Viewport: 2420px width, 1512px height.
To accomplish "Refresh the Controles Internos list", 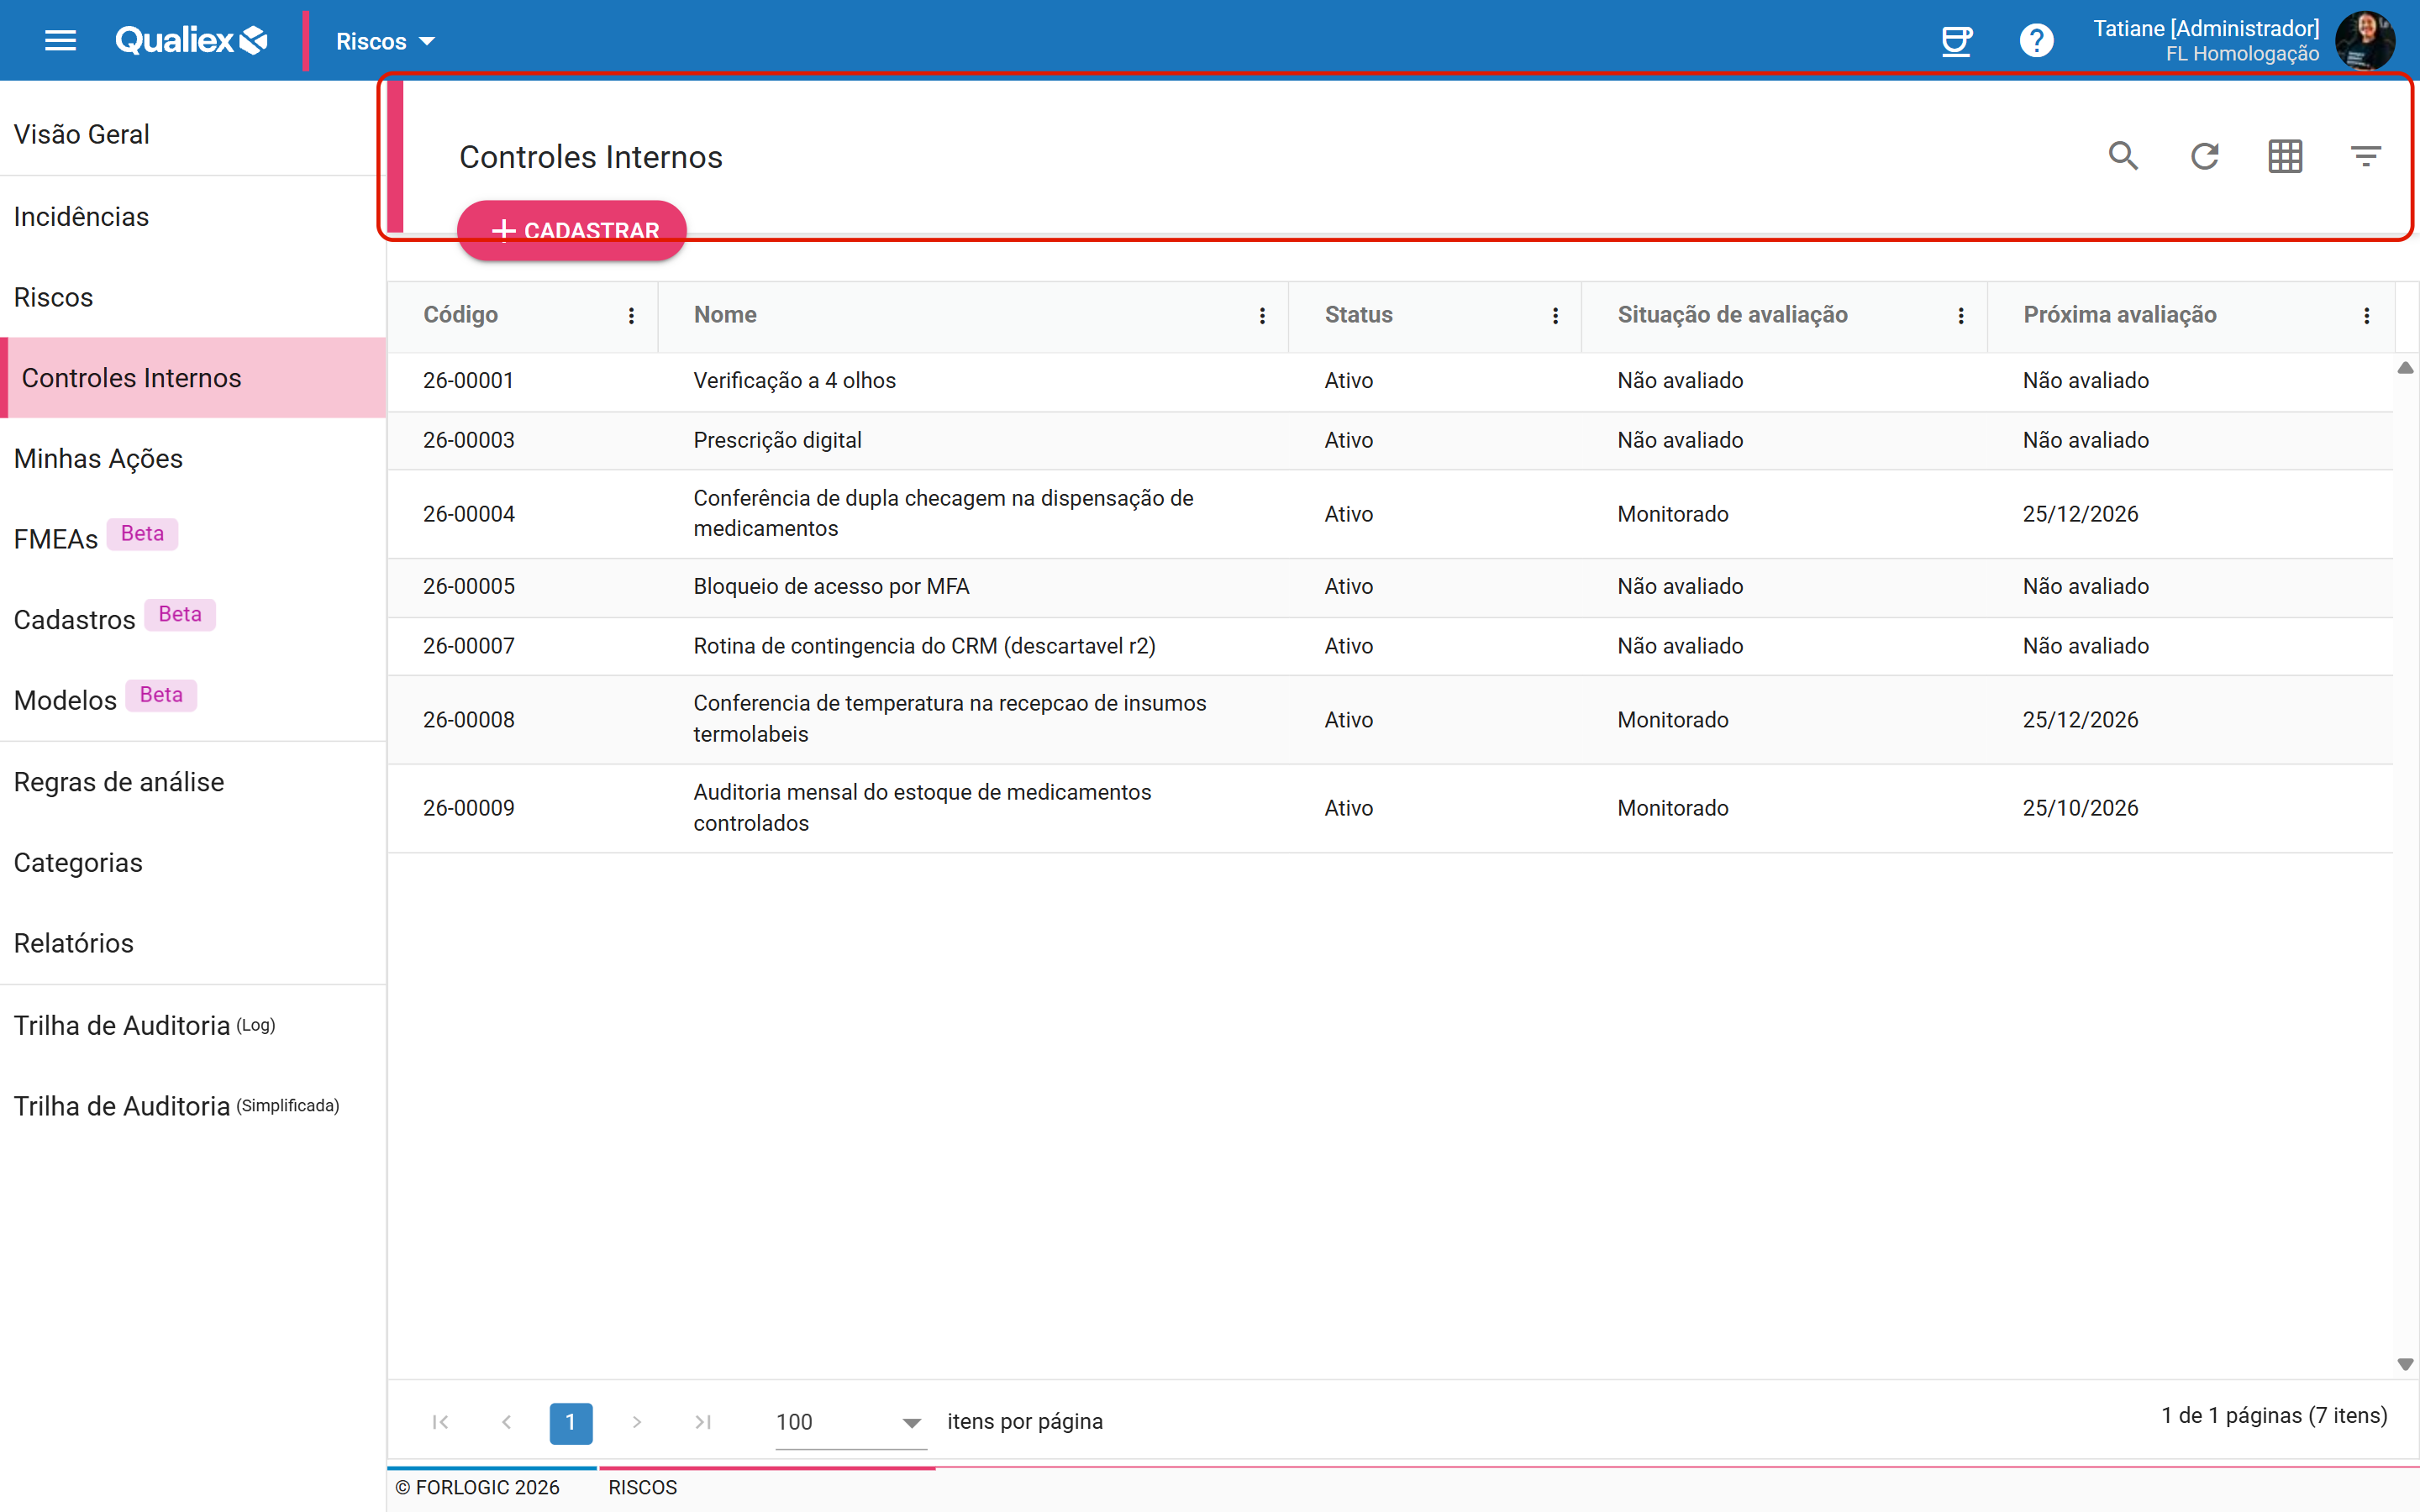I will (2205, 156).
